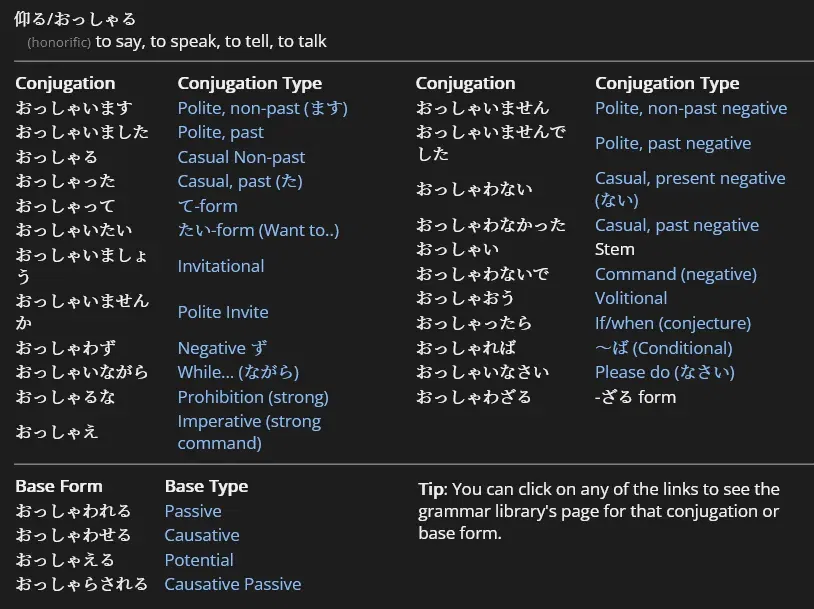
Task: Click the Passive base type link
Action: pyautogui.click(x=192, y=511)
